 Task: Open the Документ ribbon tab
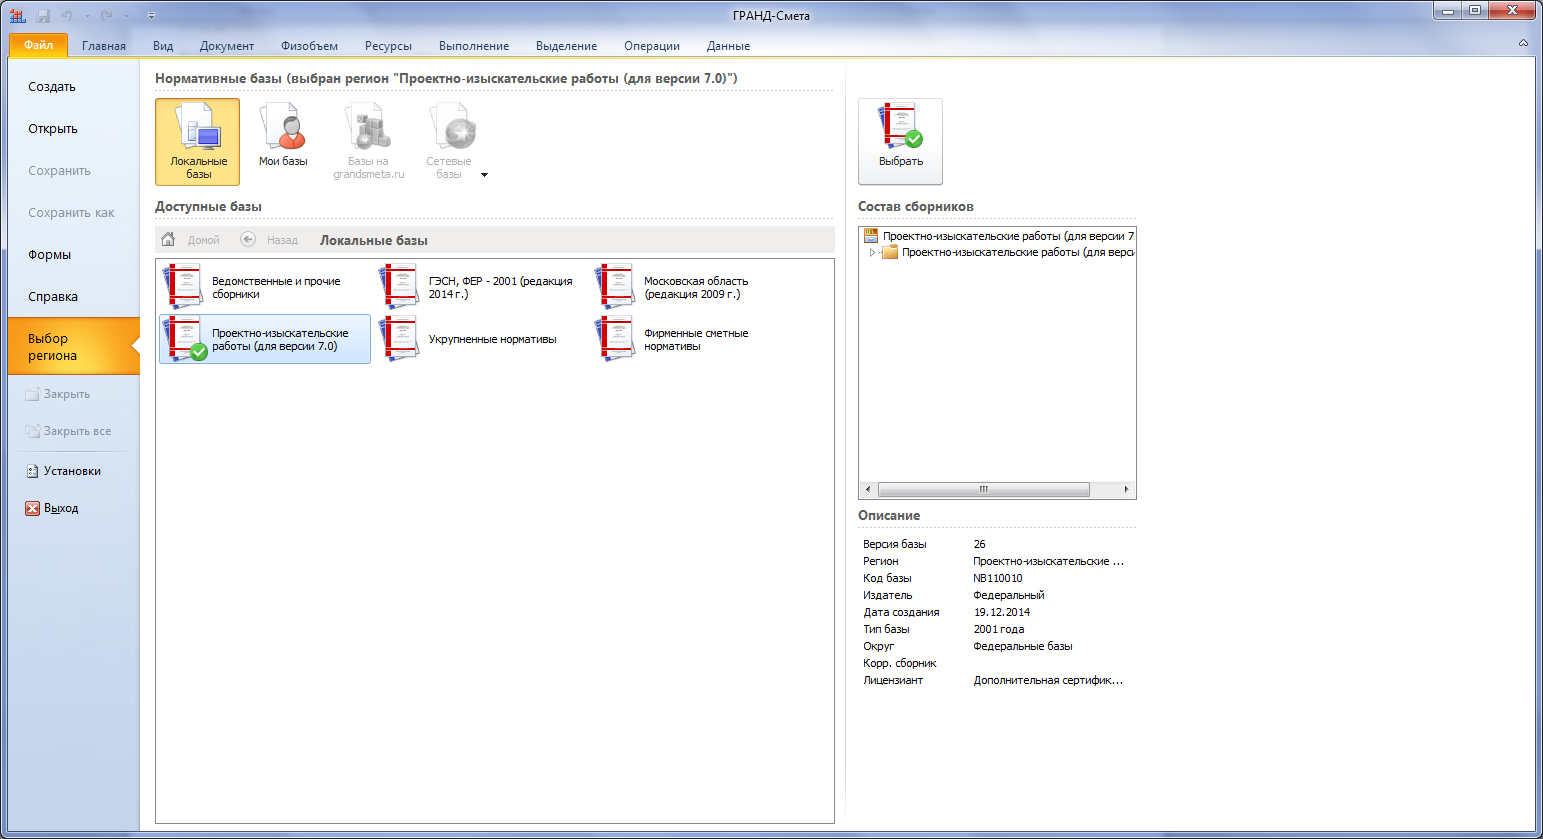coord(227,46)
